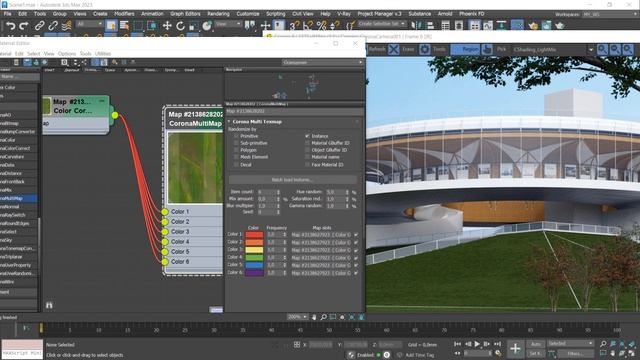
Task: Activate the Select and Rotate tool
Action: pos(180,26)
